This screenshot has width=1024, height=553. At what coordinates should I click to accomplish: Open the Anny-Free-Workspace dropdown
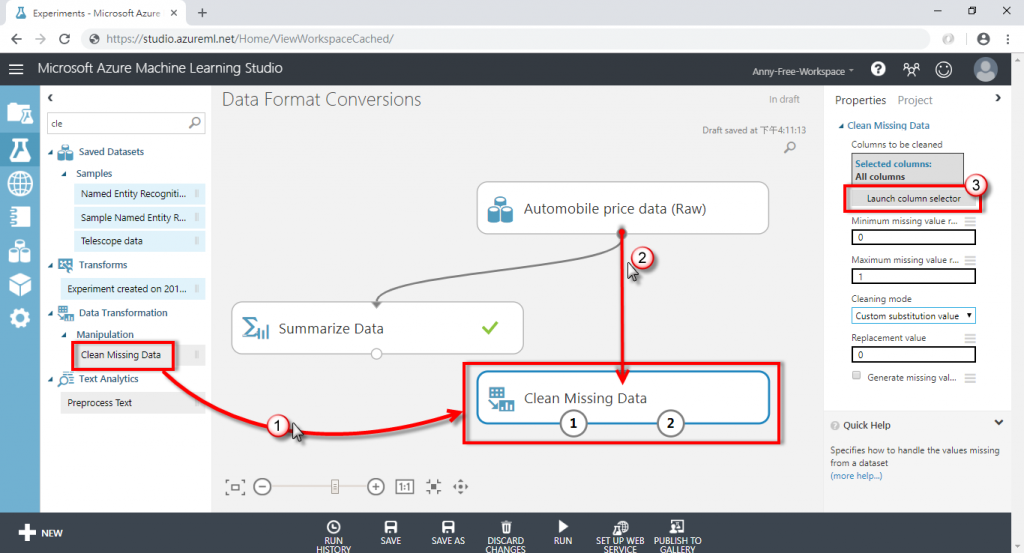pyautogui.click(x=803, y=71)
